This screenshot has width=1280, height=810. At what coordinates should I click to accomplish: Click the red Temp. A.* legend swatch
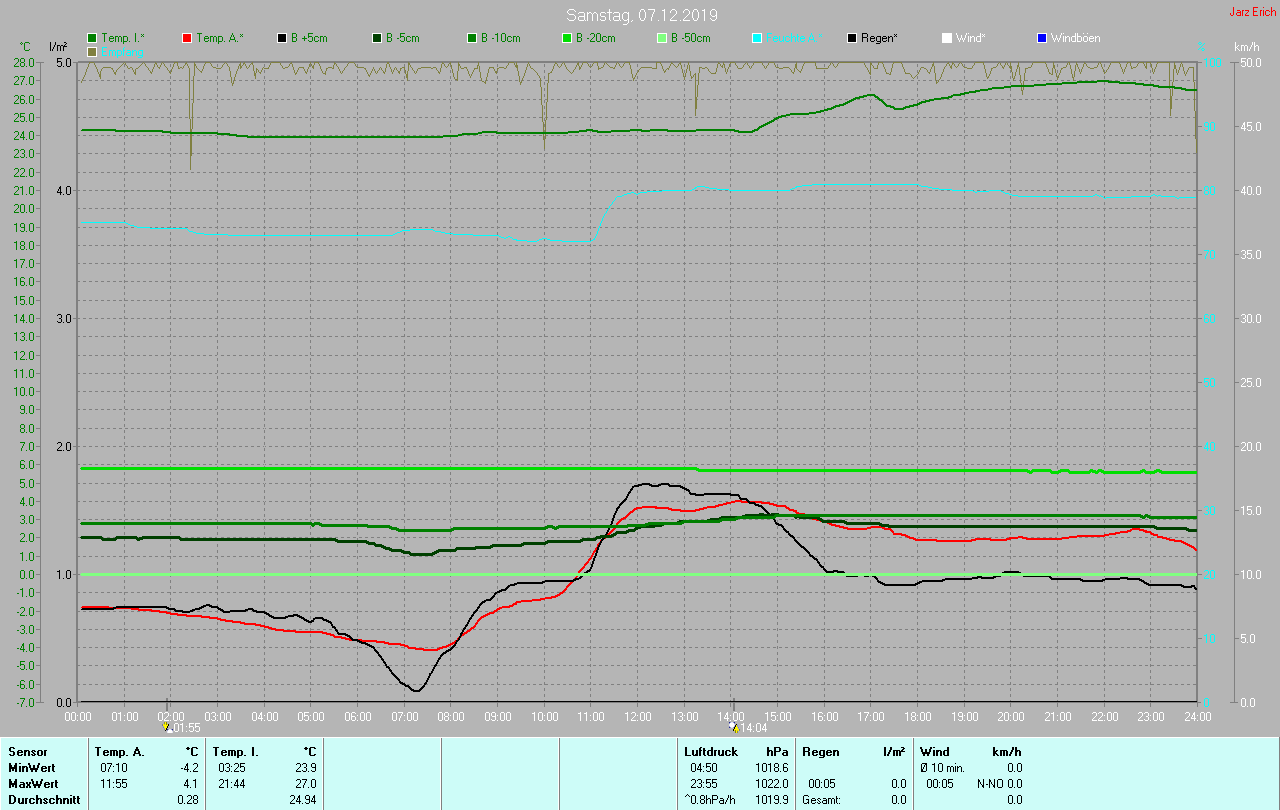tap(187, 38)
